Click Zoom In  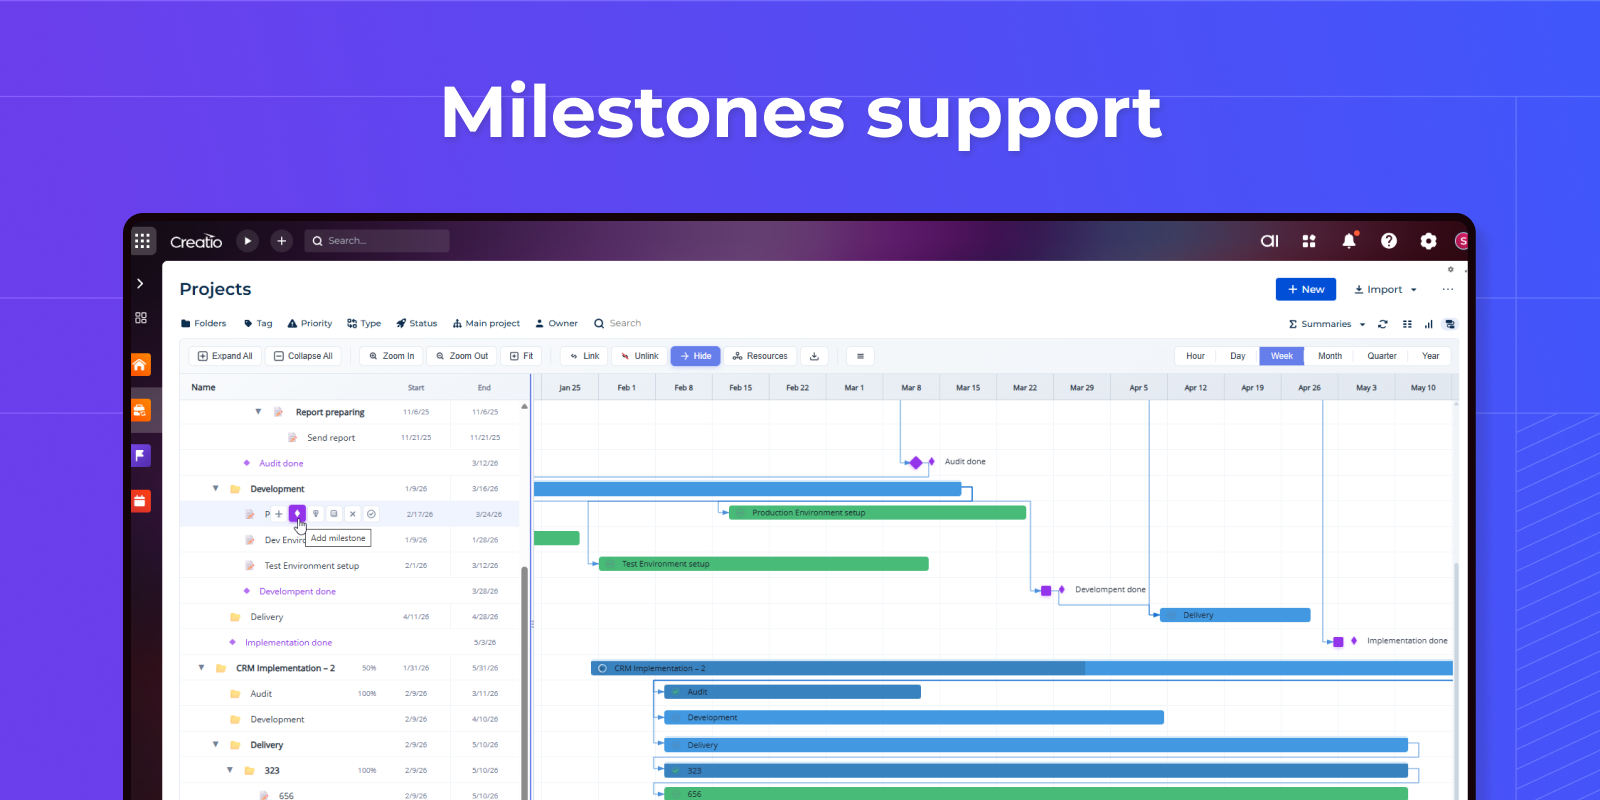point(391,356)
